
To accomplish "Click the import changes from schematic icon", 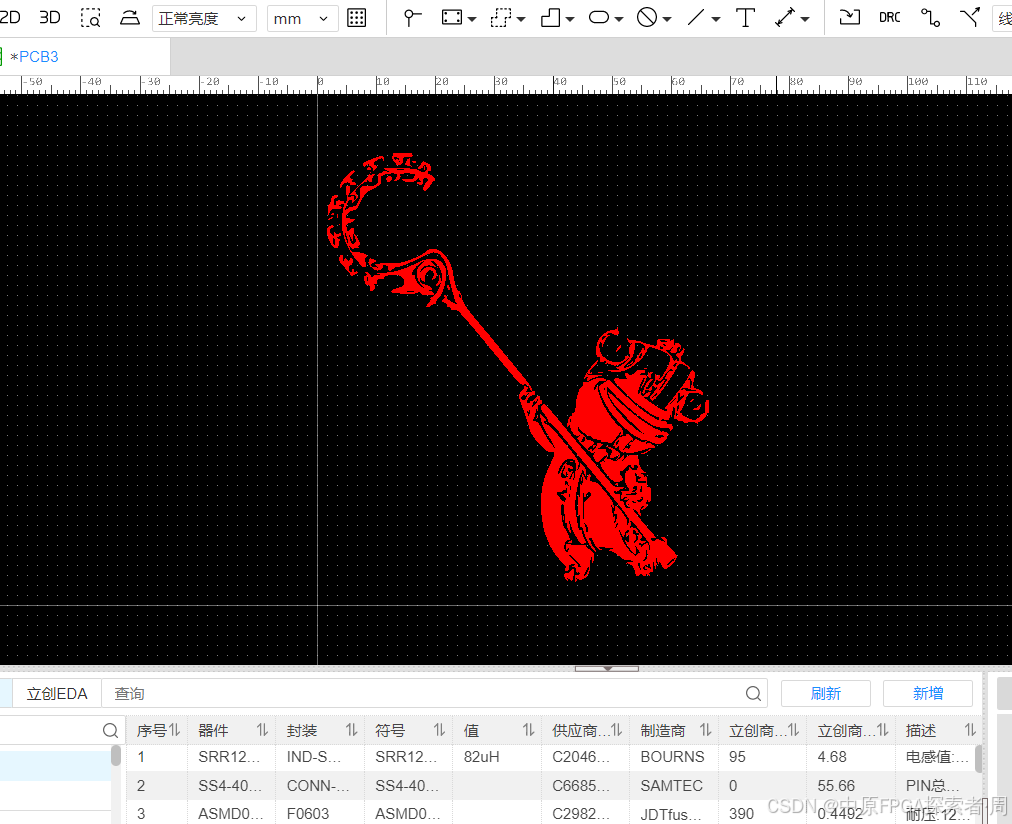I will pyautogui.click(x=849, y=17).
